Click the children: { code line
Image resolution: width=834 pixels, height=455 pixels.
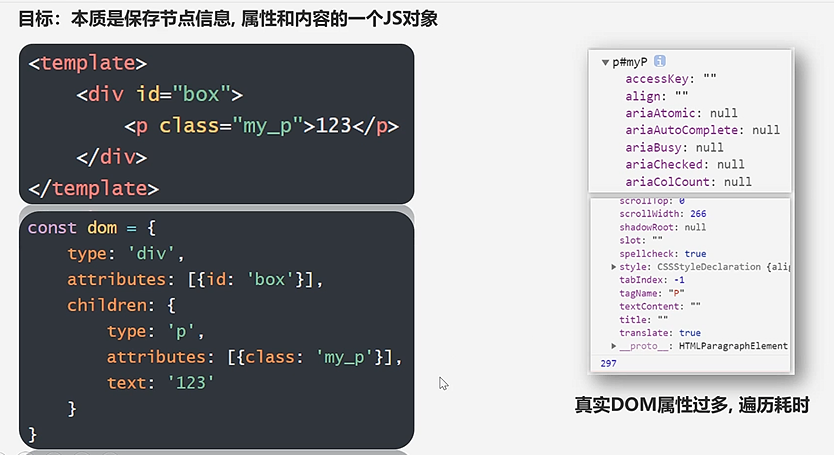point(121,305)
